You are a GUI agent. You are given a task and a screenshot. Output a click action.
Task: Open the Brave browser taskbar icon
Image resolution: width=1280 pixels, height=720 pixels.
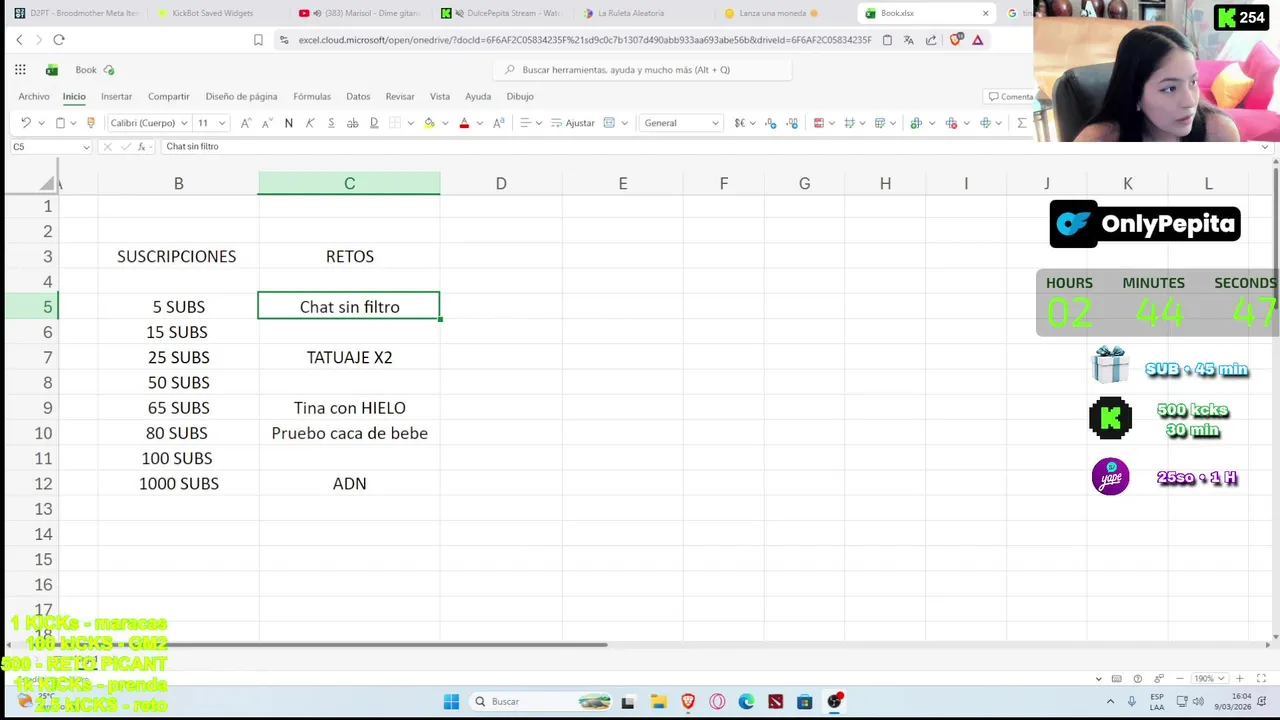[688, 701]
